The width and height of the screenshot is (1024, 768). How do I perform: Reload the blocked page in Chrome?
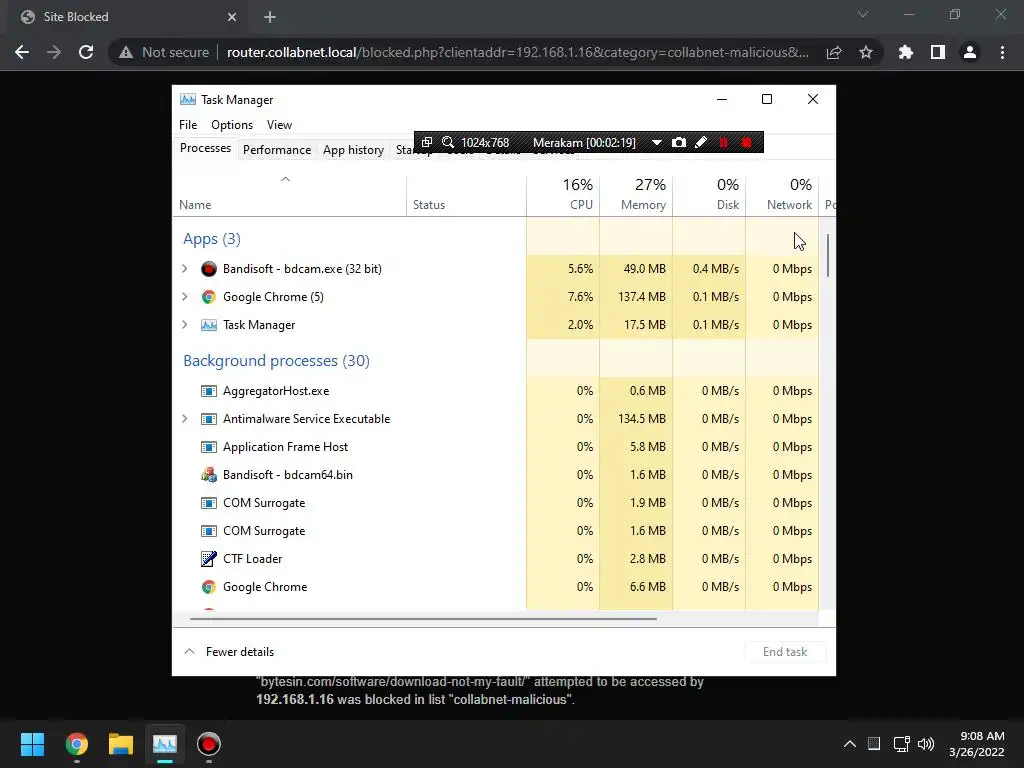86,52
